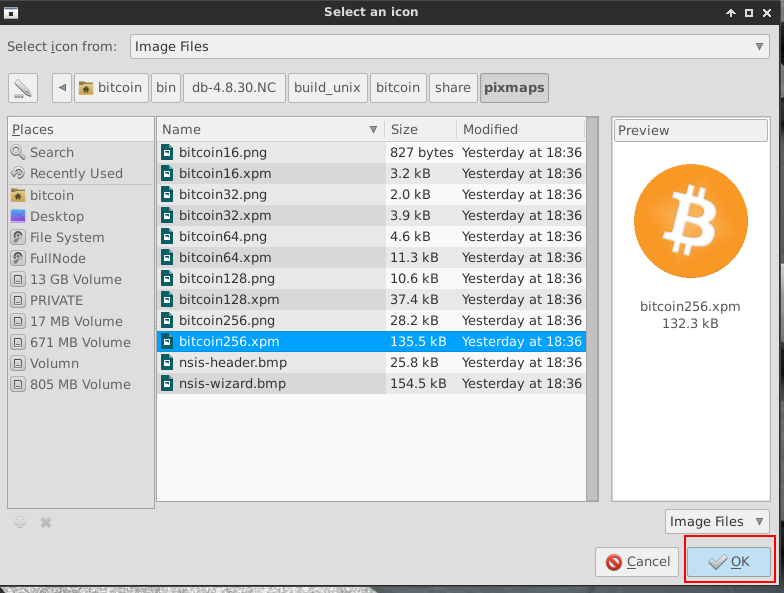Image resolution: width=784 pixels, height=593 pixels.
Task: Click the remove bookmark X icon
Action: (46, 522)
